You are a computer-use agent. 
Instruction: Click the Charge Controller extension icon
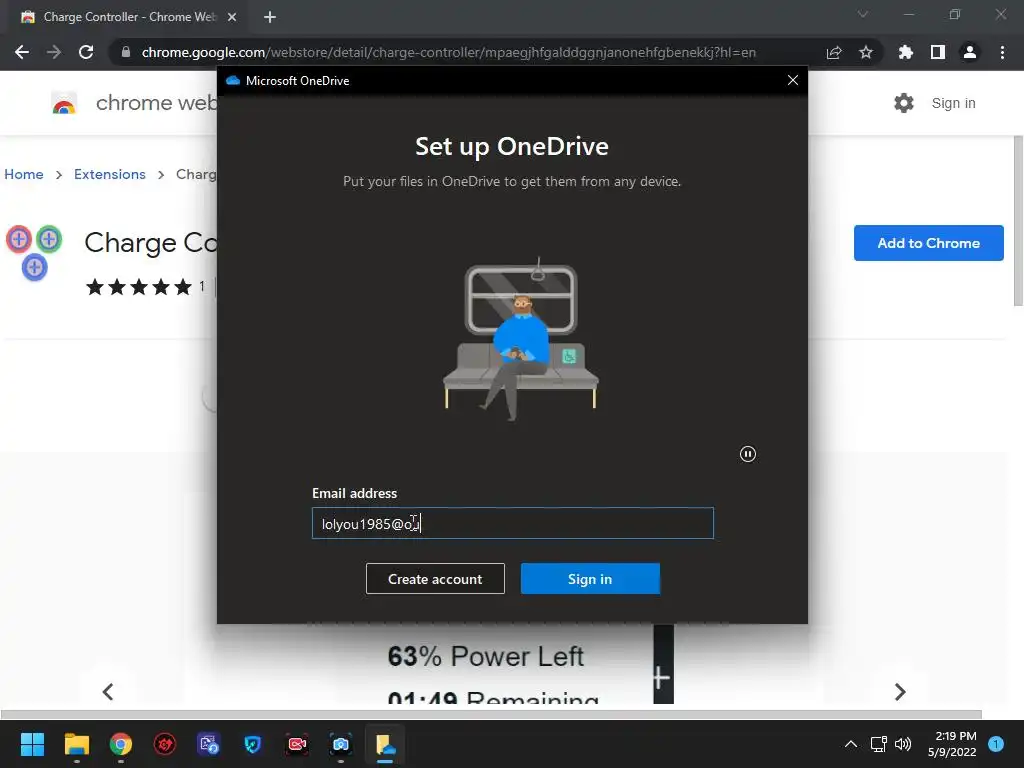click(x=35, y=253)
